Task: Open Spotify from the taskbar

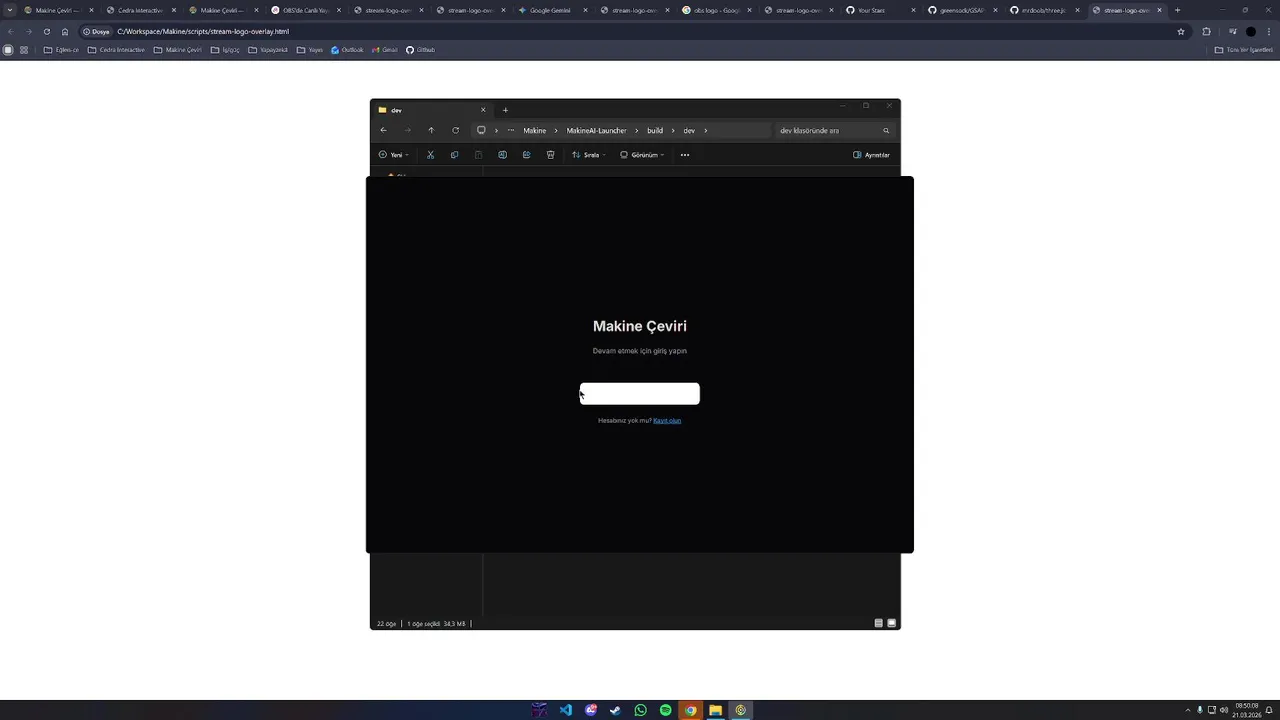Action: (665, 710)
